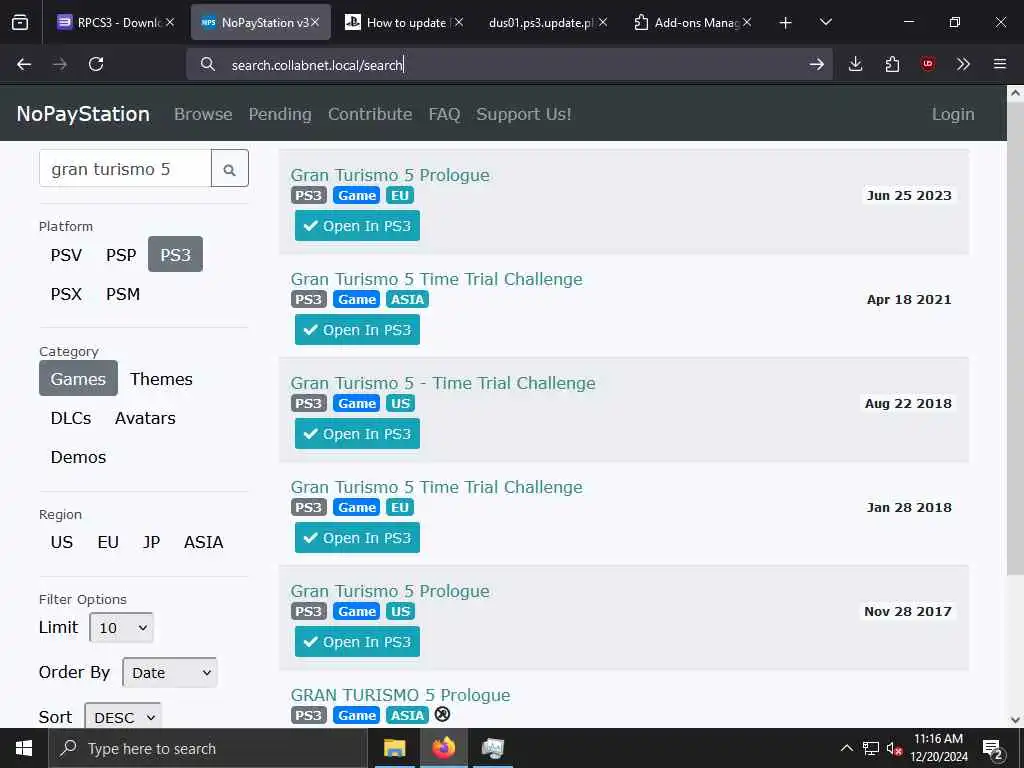Open the Action Center notifications
Viewport: 1024px width, 768px height.
993,748
